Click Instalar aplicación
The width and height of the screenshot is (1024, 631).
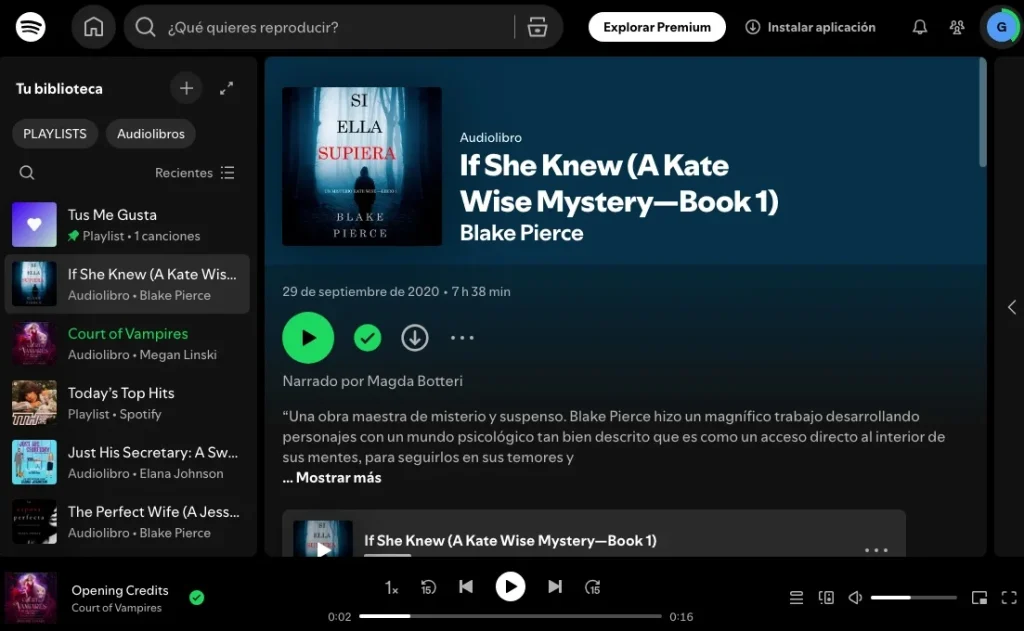point(810,27)
